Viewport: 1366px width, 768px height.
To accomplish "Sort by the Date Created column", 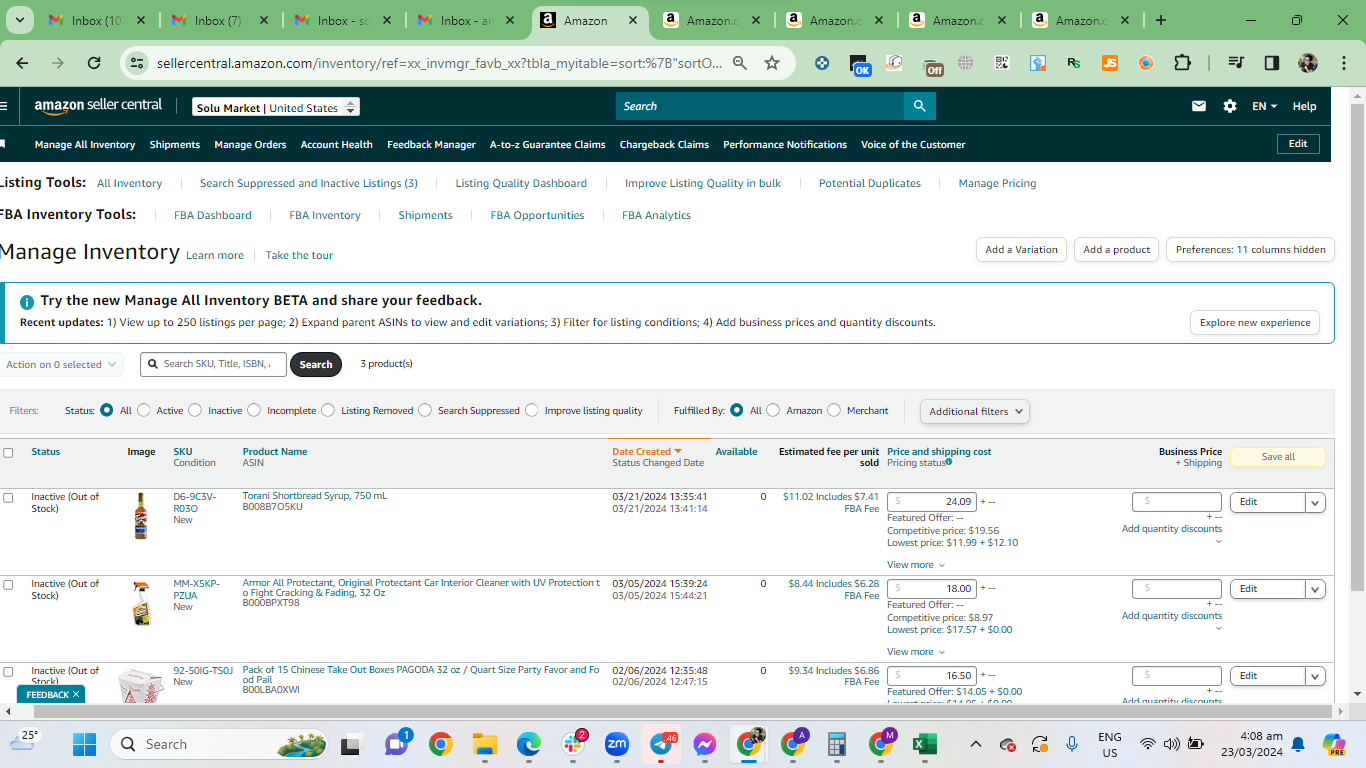I will (647, 452).
